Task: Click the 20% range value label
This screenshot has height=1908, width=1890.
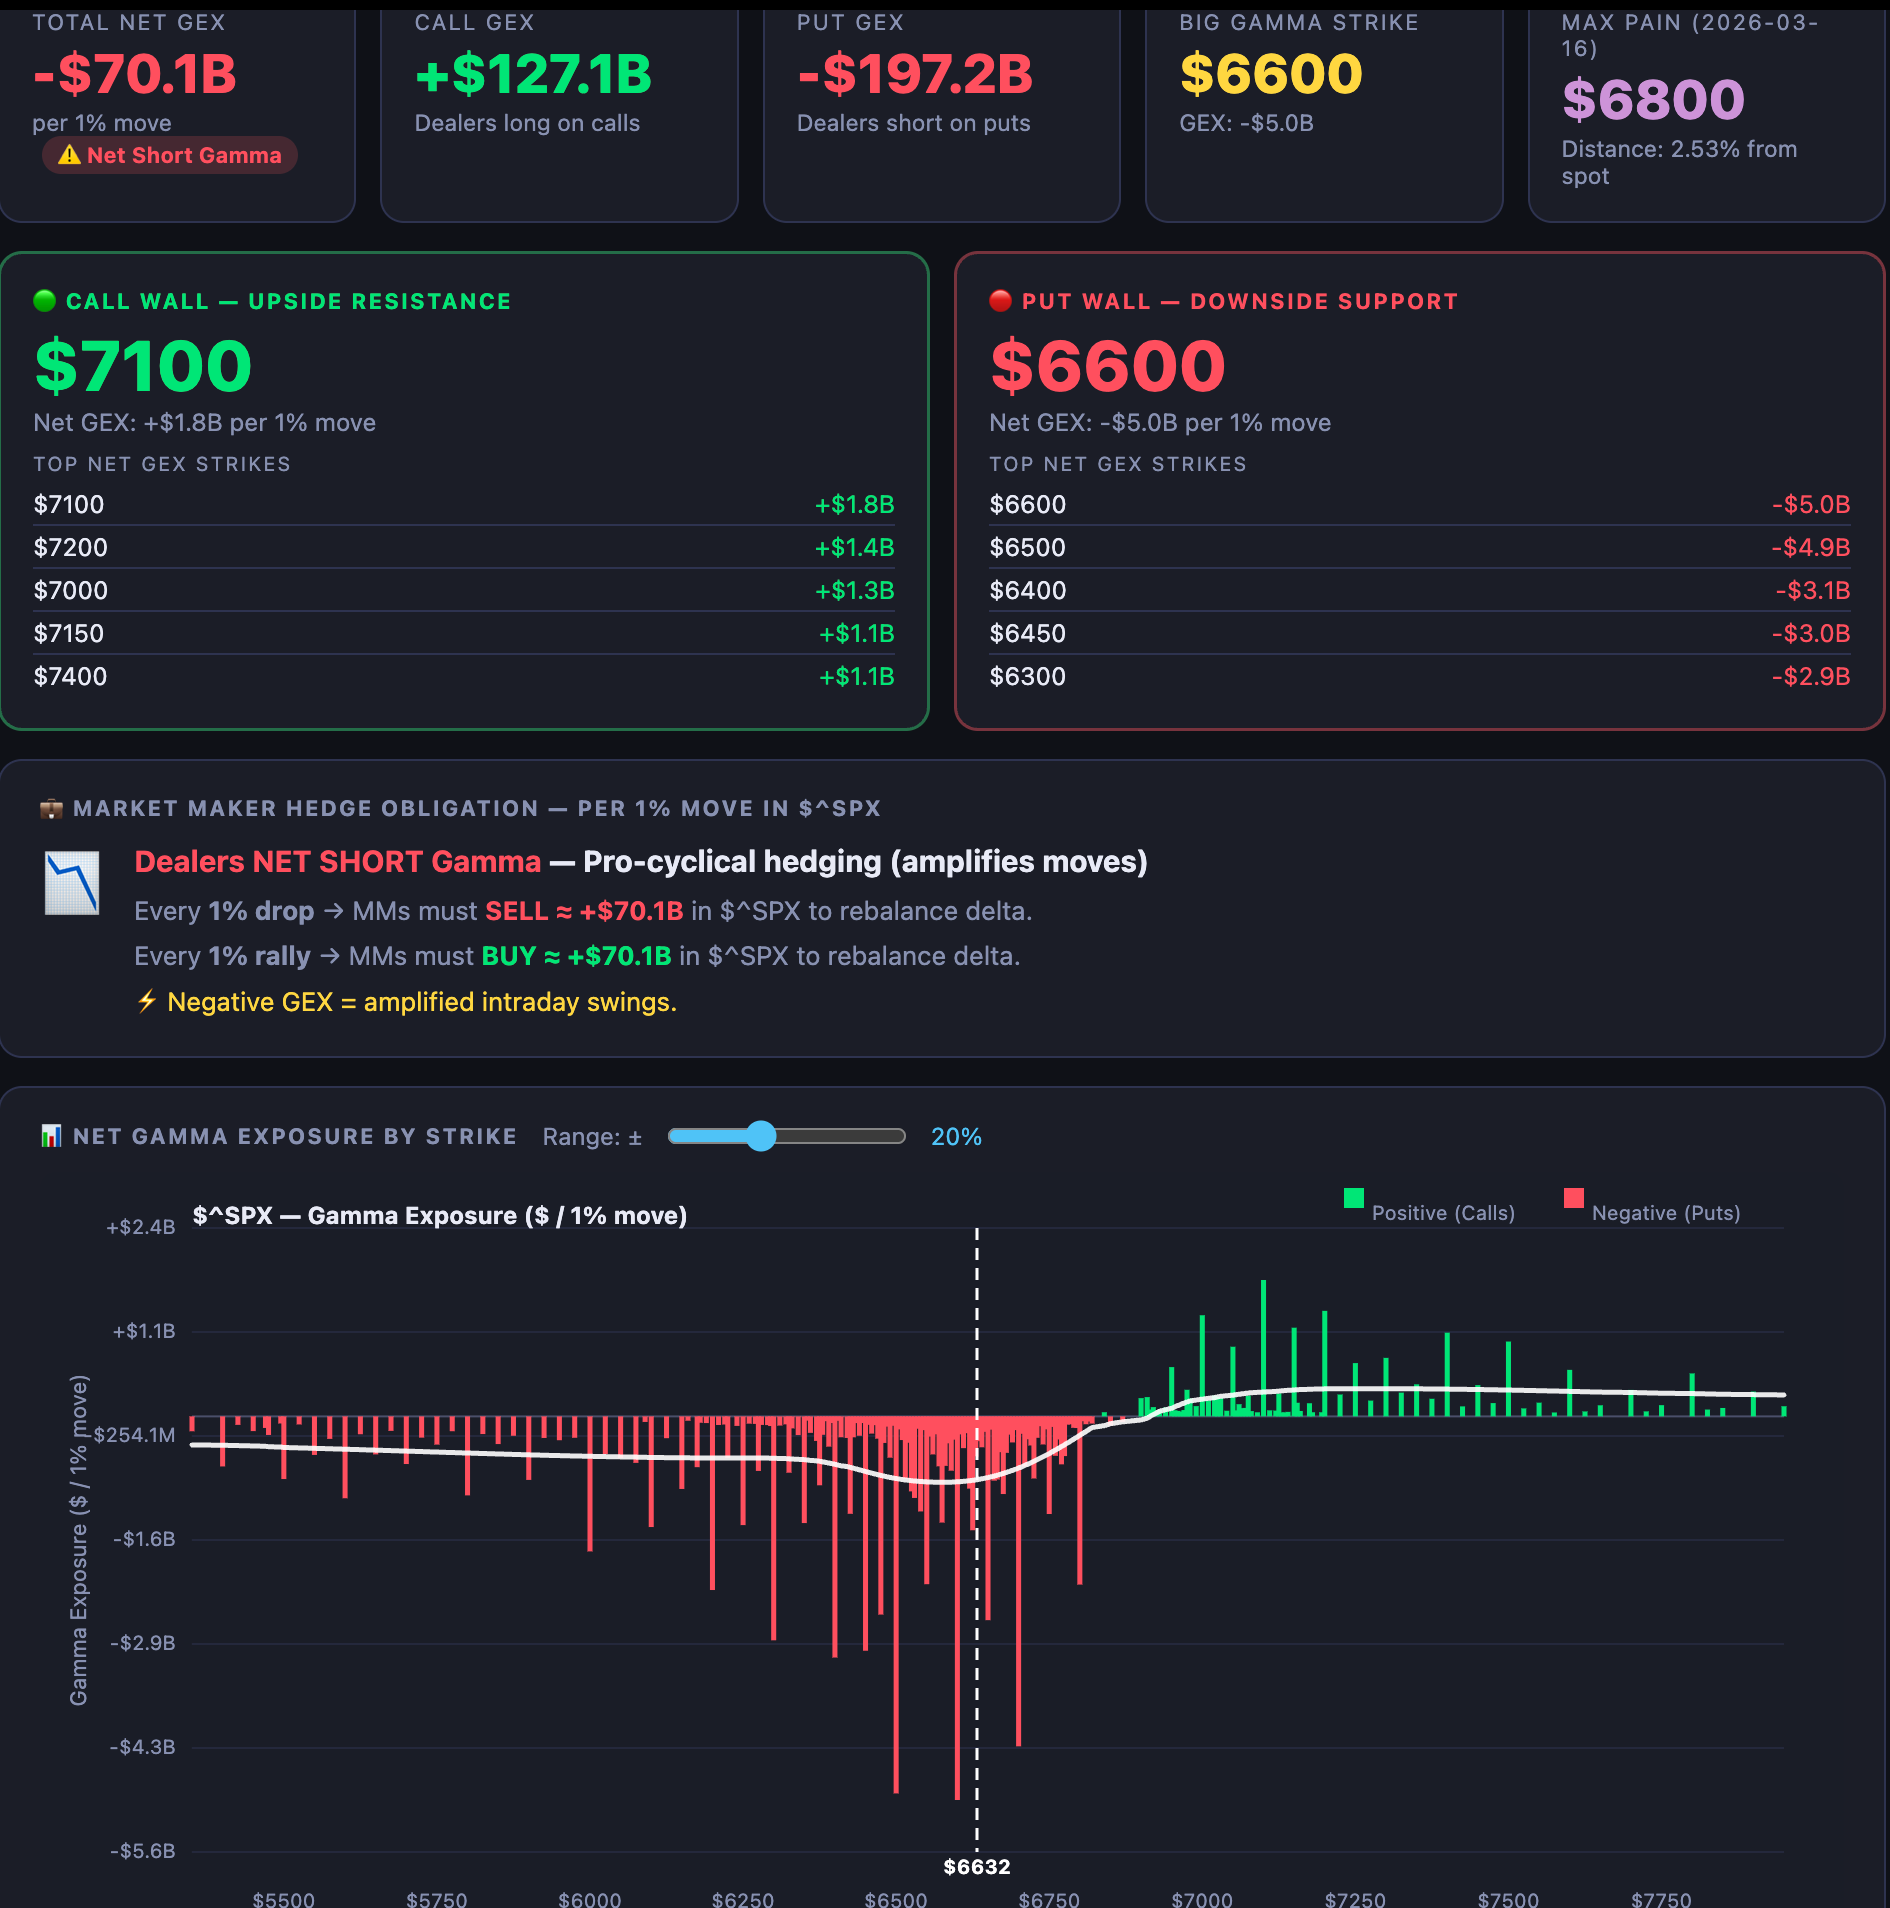Action: pos(956,1137)
